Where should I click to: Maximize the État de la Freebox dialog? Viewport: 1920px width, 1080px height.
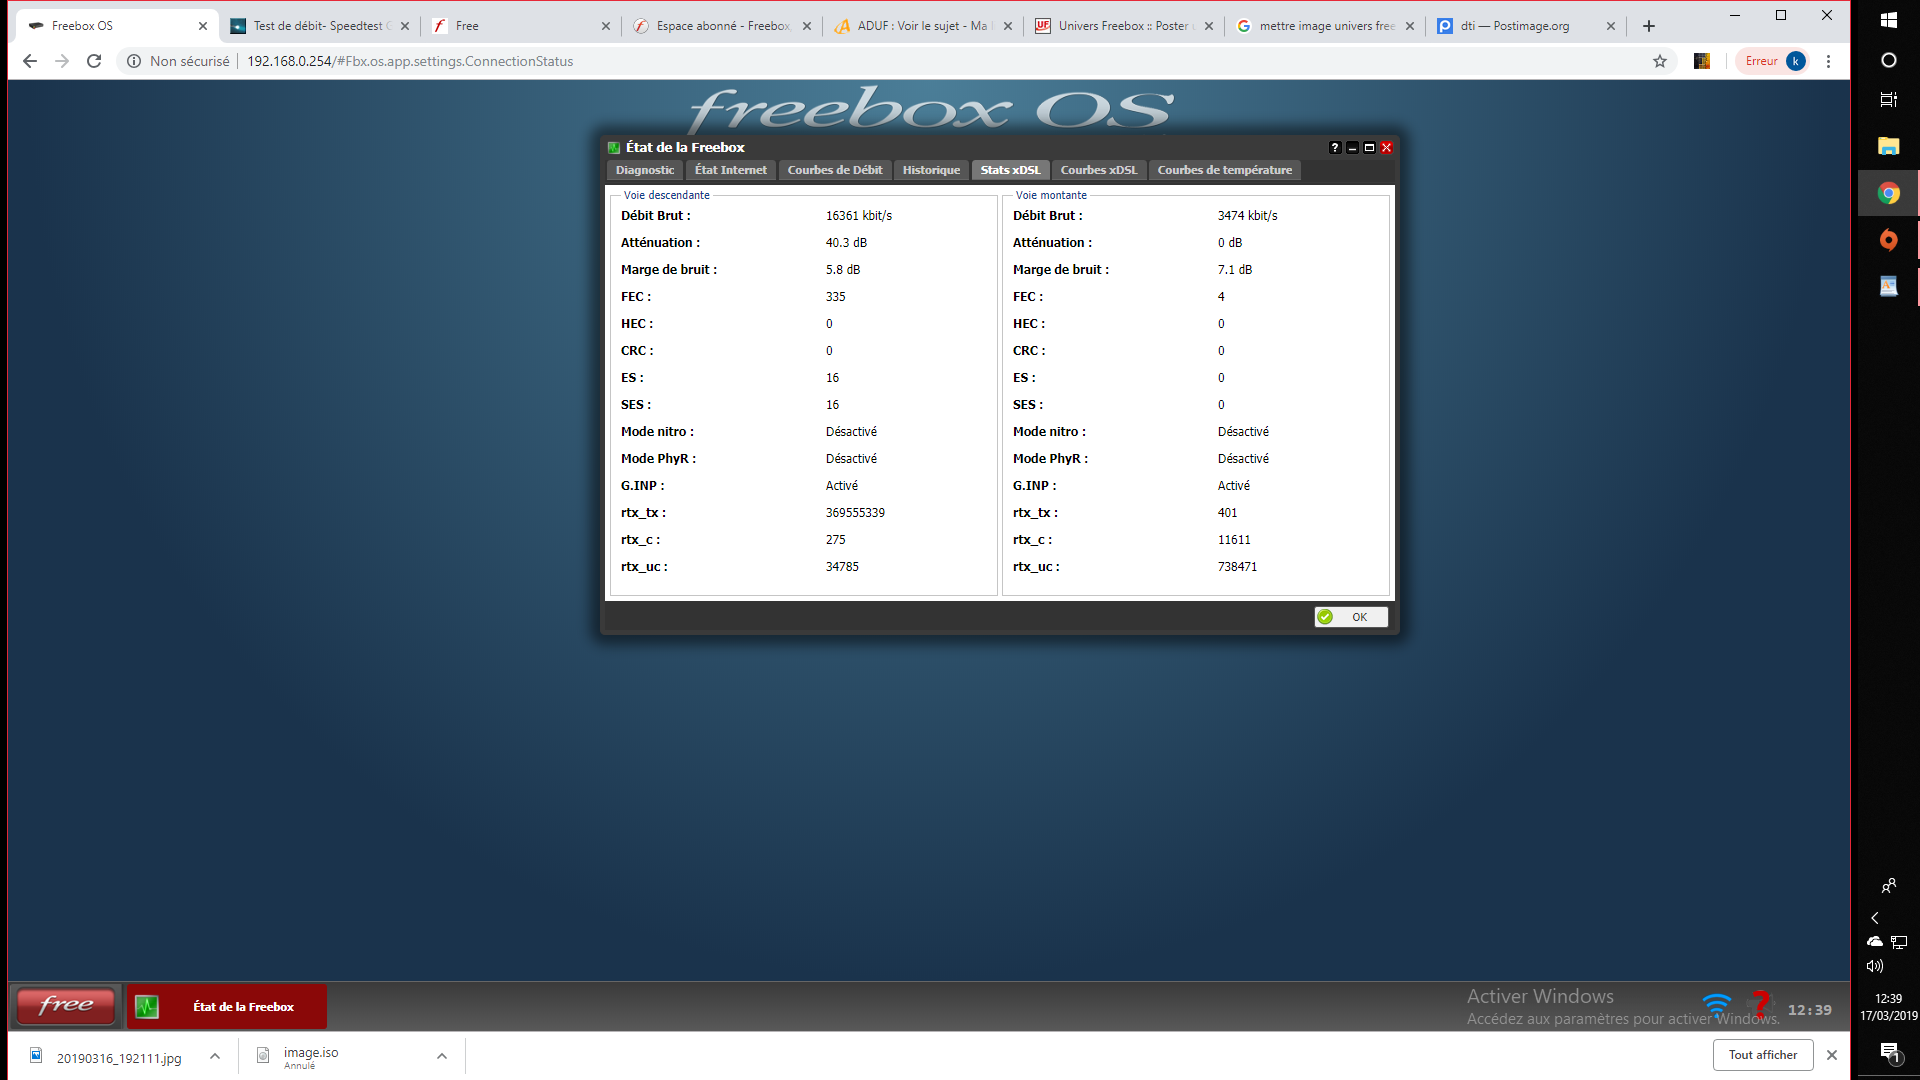[x=1369, y=148]
